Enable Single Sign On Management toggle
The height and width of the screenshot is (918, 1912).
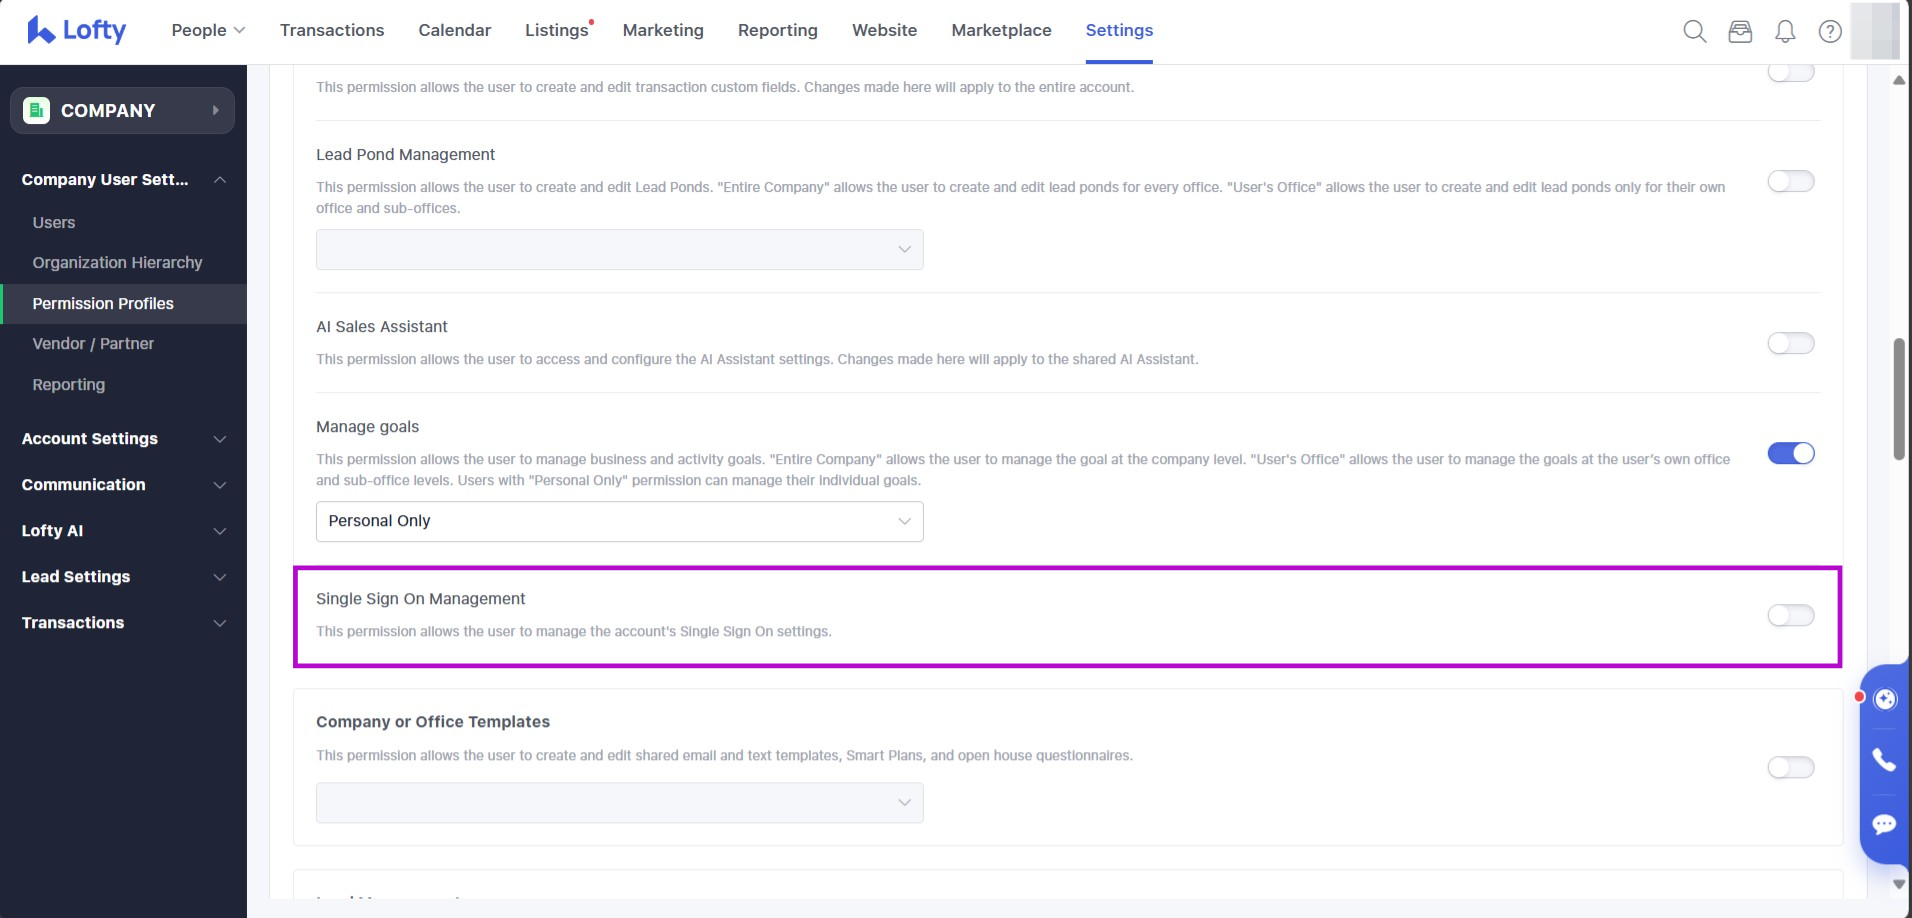pyautogui.click(x=1790, y=615)
